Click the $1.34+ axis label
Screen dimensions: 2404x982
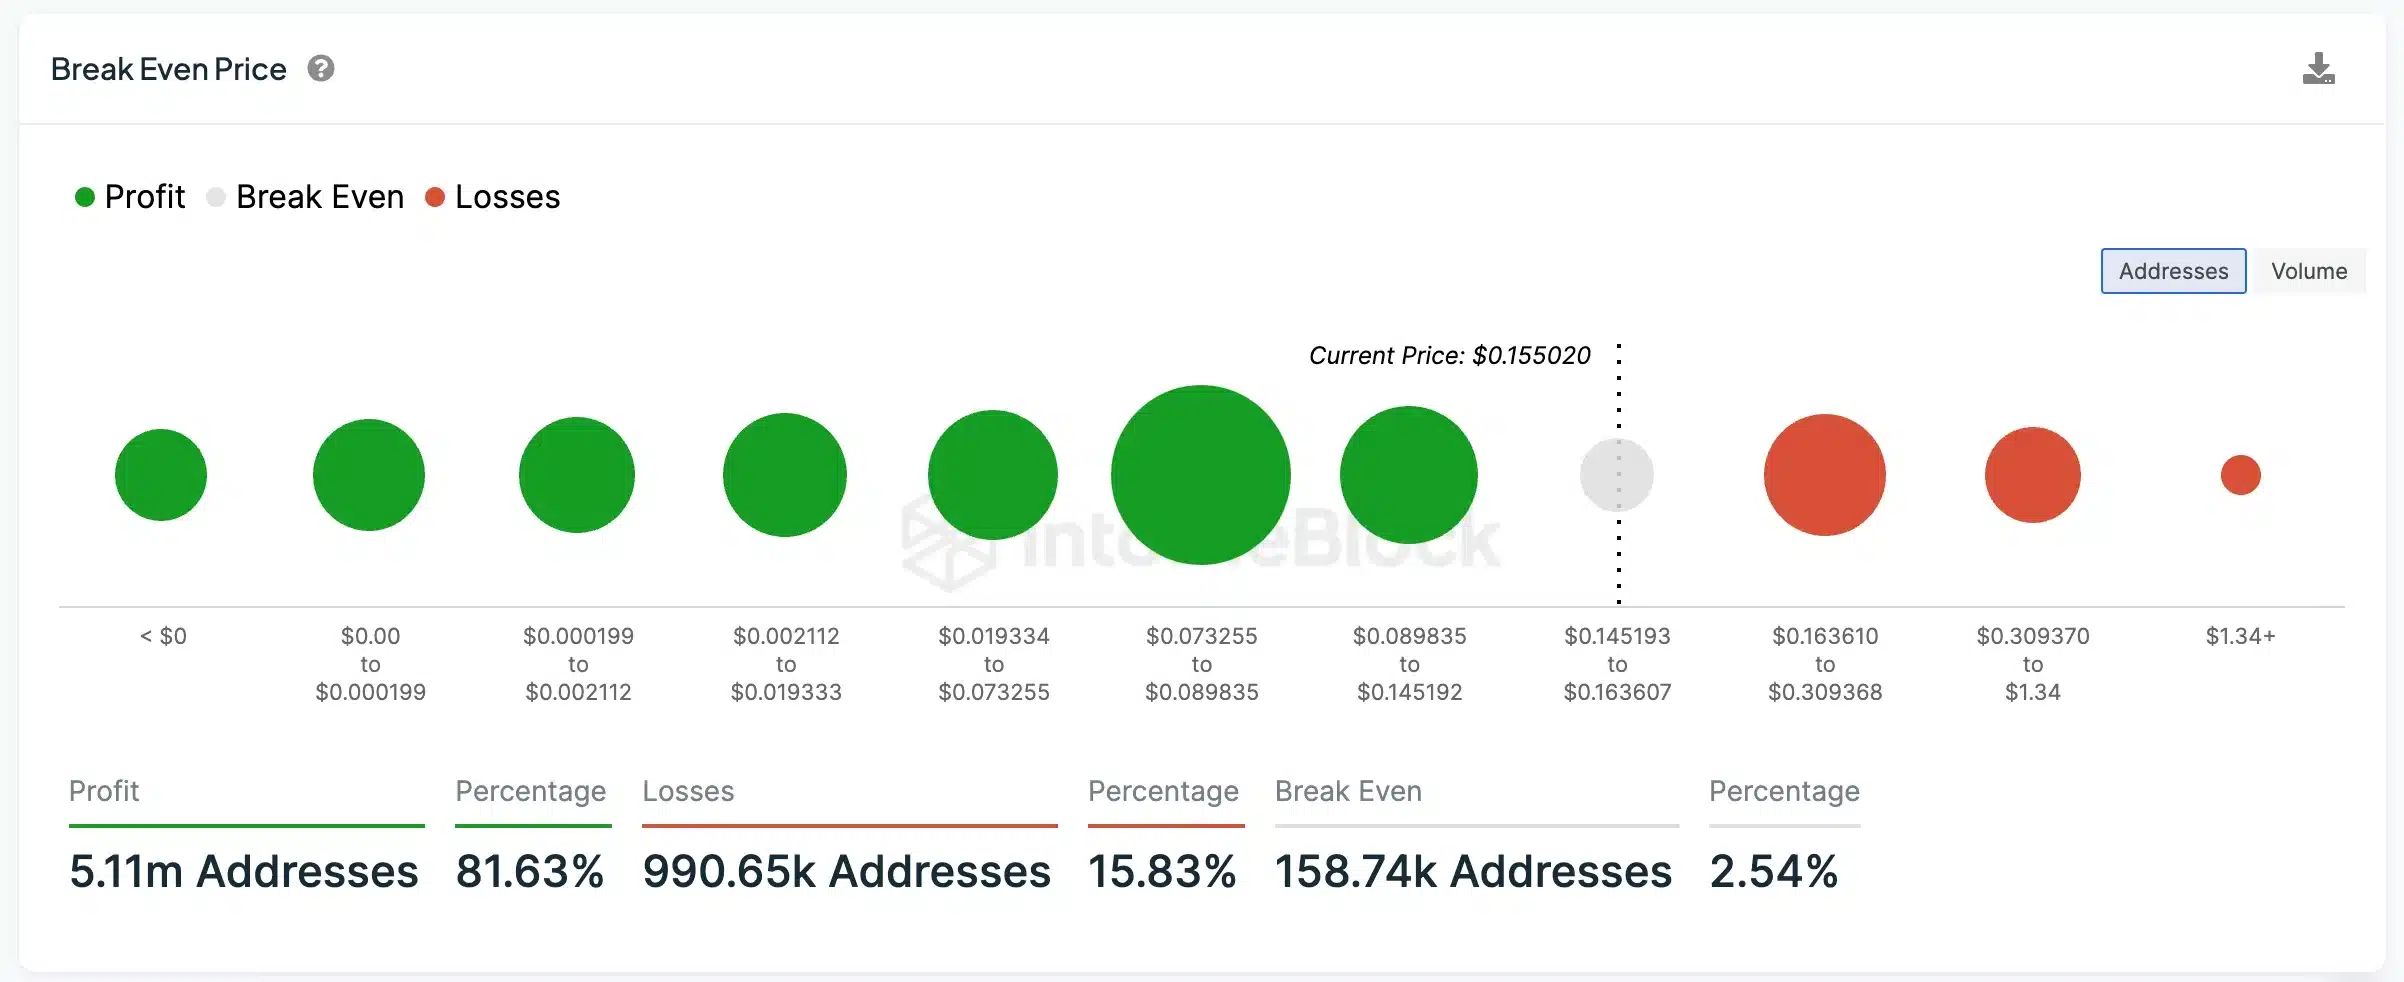2241,636
